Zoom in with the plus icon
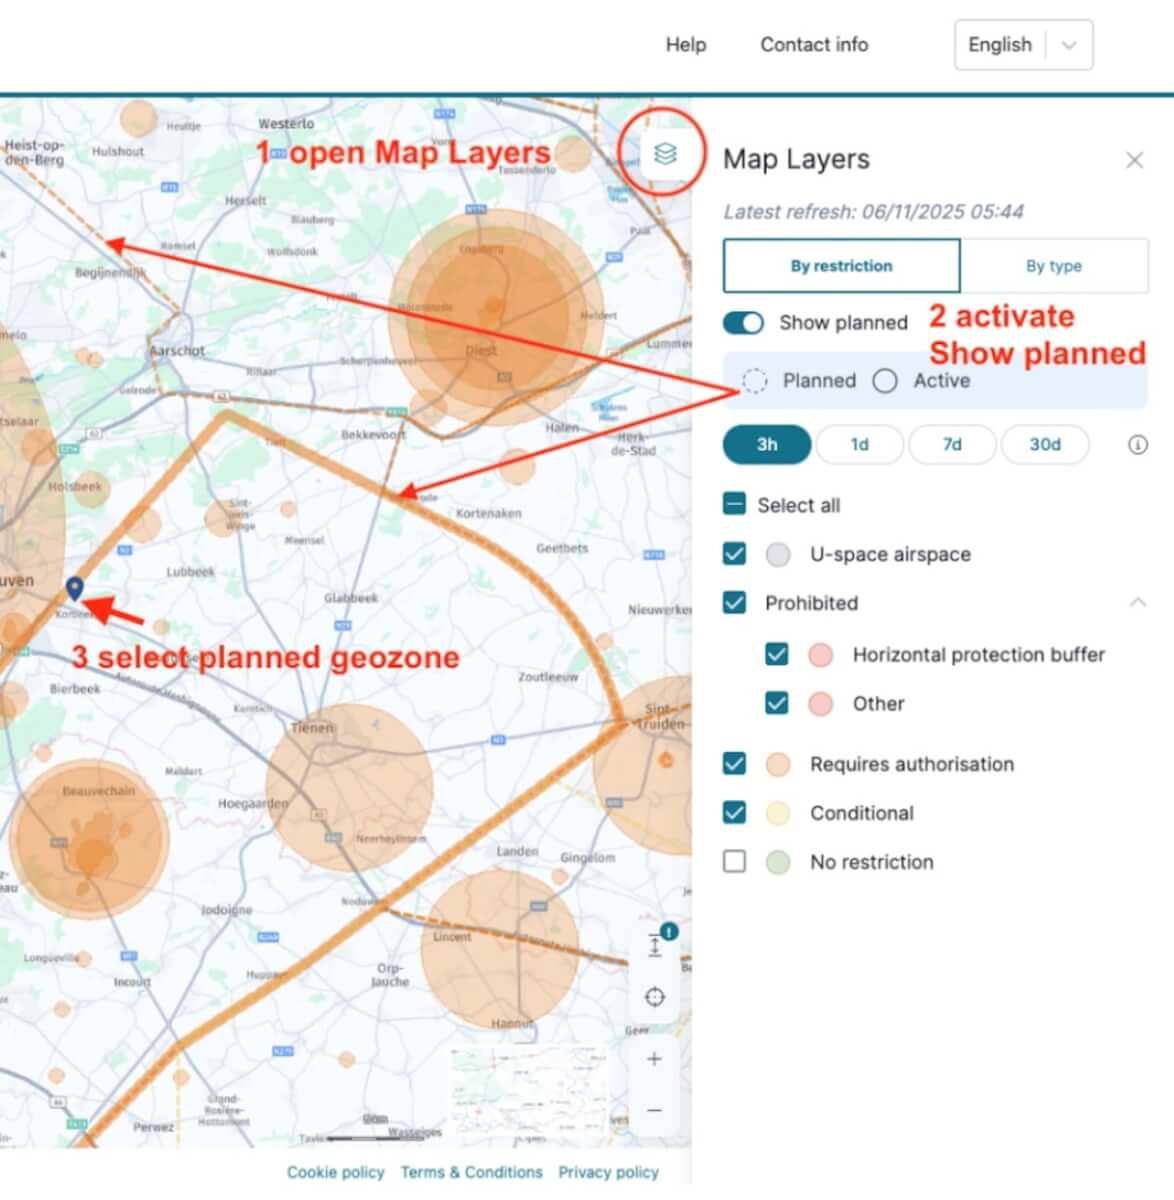This screenshot has width=1174, height=1200. [655, 1059]
